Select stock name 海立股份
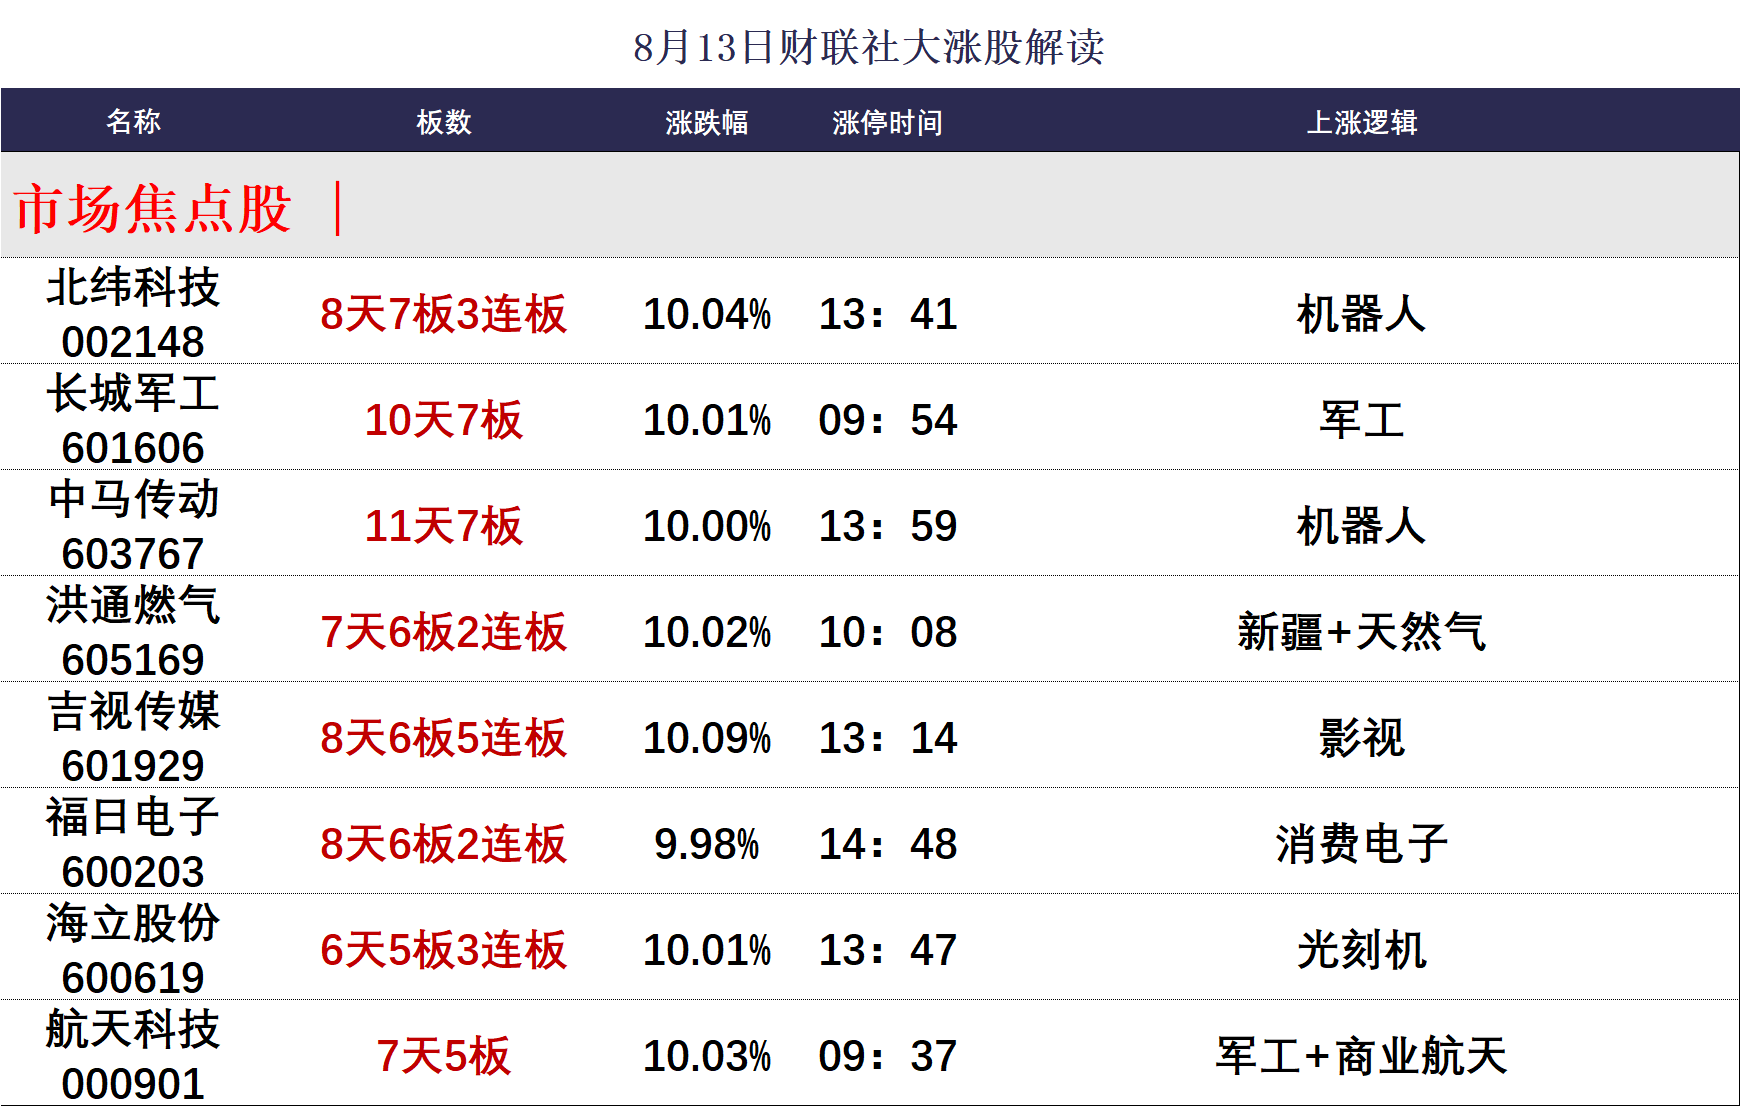 click(133, 923)
